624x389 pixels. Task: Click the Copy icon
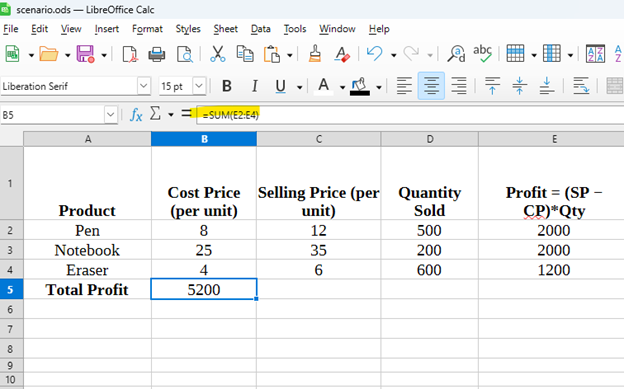pyautogui.click(x=245, y=54)
